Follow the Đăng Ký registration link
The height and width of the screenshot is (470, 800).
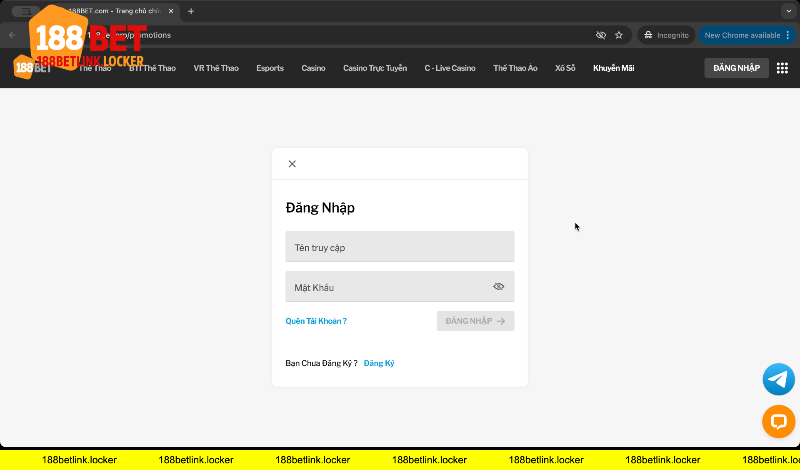[379, 363]
